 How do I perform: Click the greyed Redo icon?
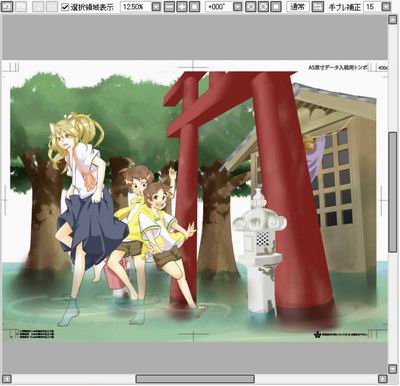(21, 6)
